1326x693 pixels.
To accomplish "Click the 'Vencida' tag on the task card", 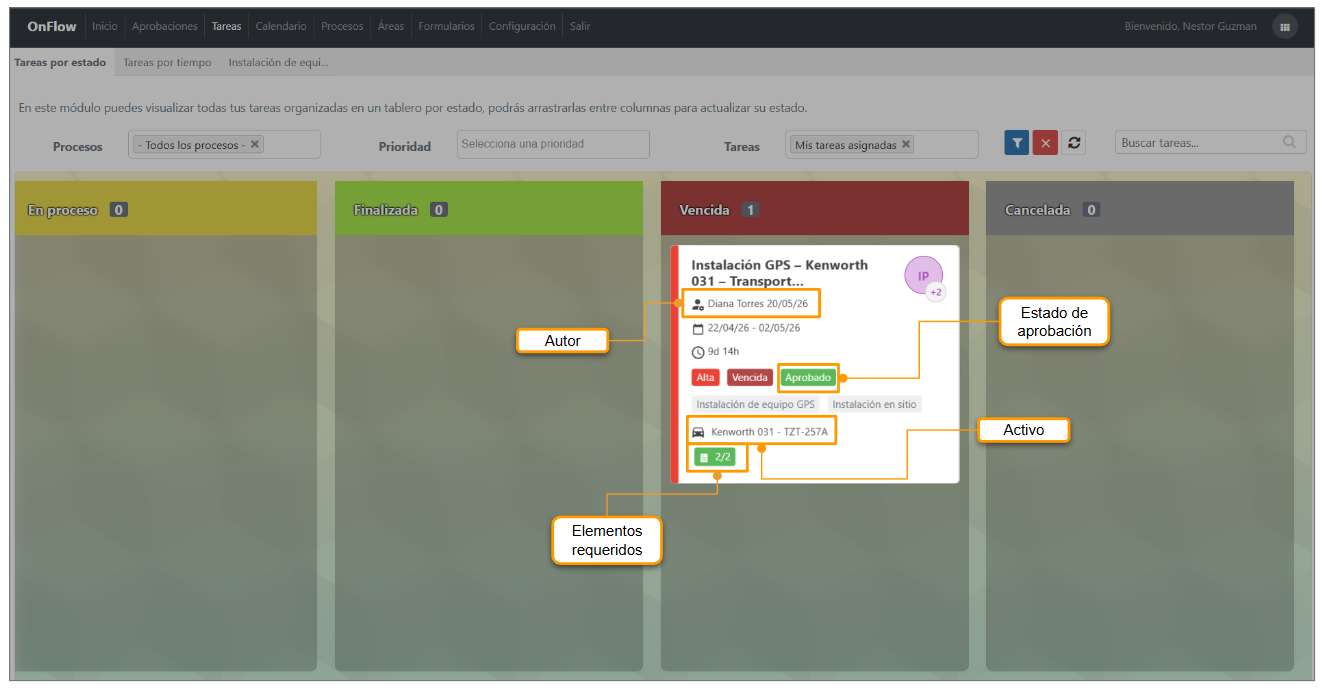I will pyautogui.click(x=749, y=378).
